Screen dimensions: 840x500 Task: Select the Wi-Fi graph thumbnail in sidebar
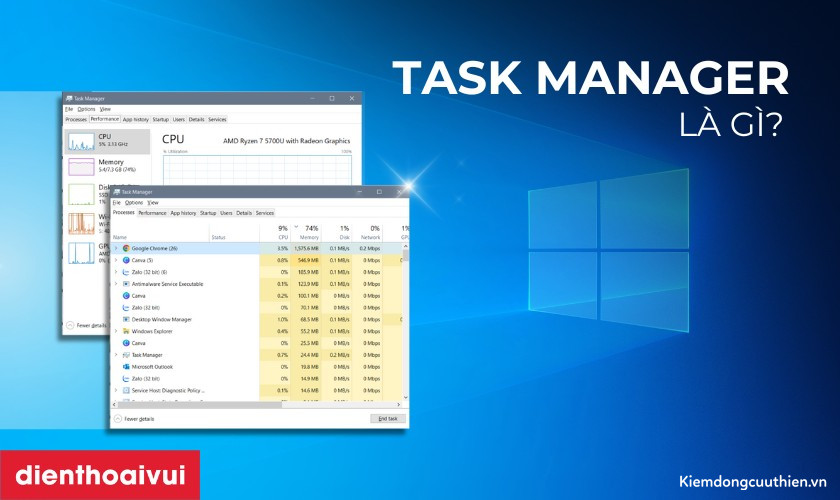(81, 223)
